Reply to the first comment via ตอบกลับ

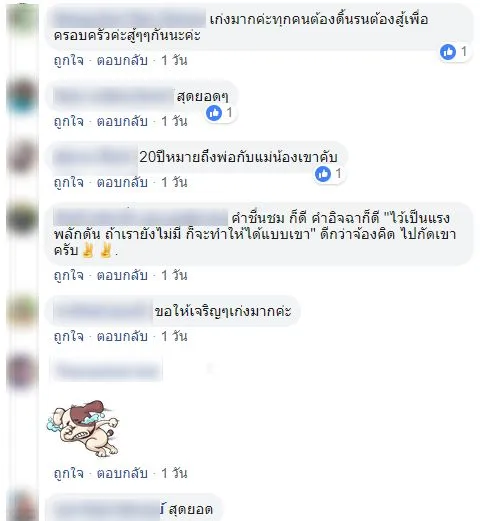(x=122, y=61)
